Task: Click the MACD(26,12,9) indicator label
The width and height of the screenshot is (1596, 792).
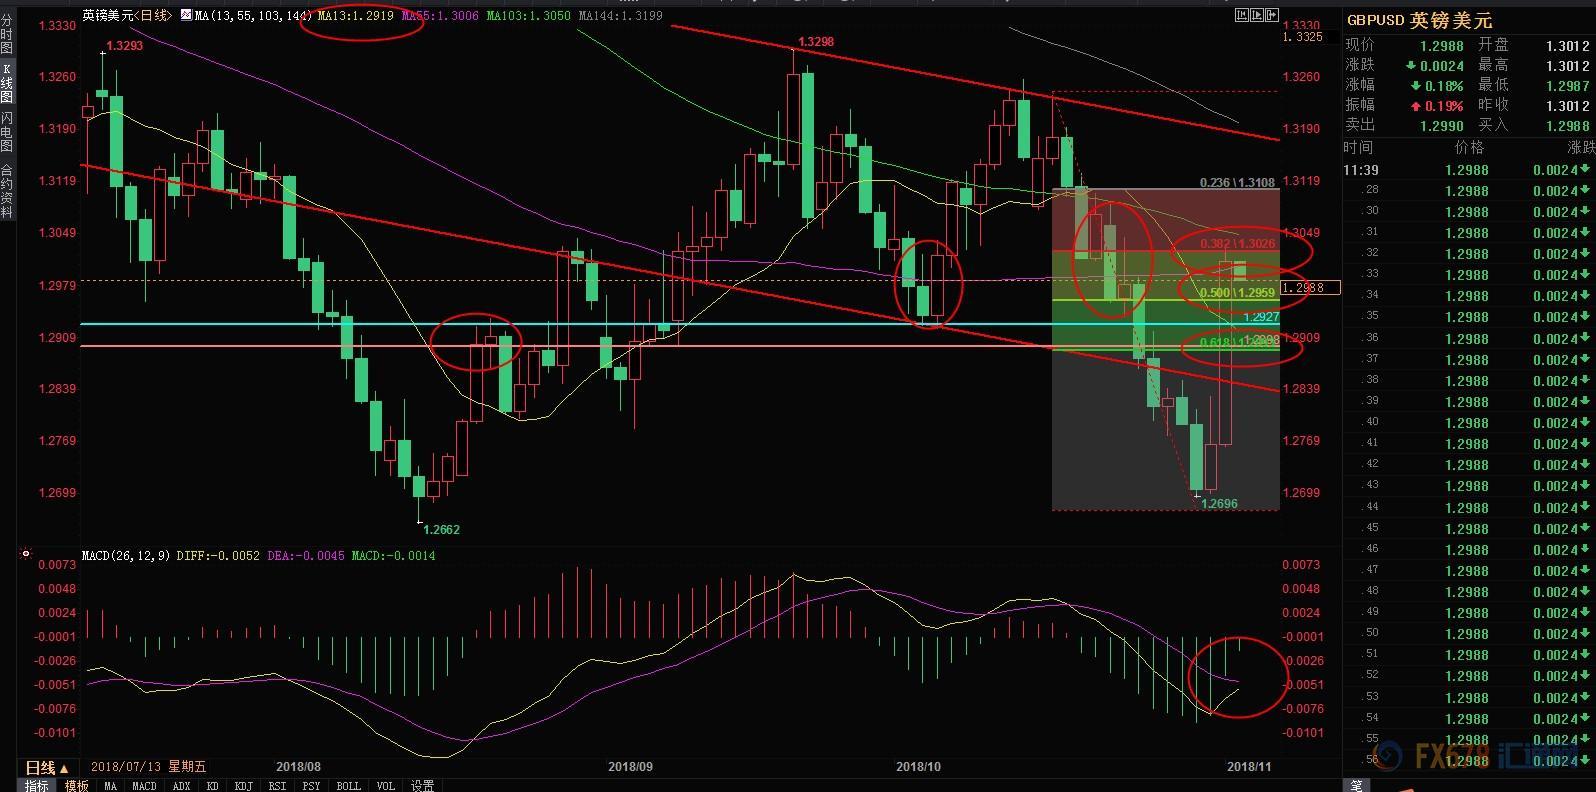Action: point(126,555)
